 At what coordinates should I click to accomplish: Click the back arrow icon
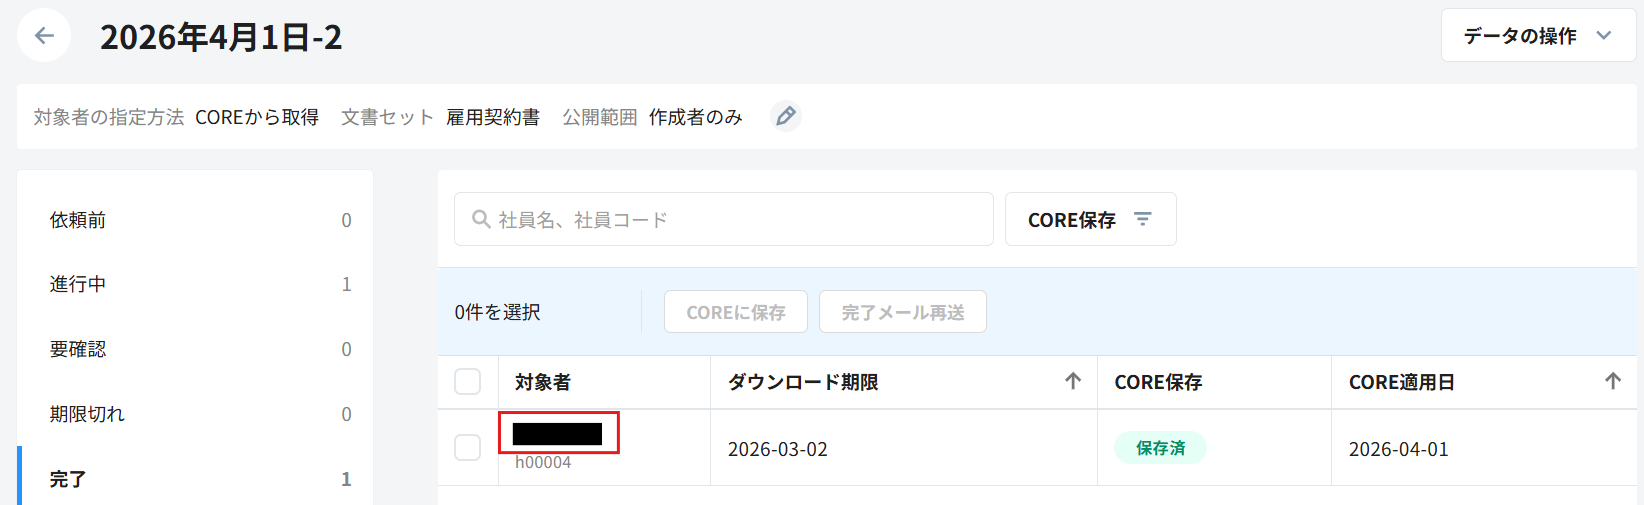click(44, 36)
